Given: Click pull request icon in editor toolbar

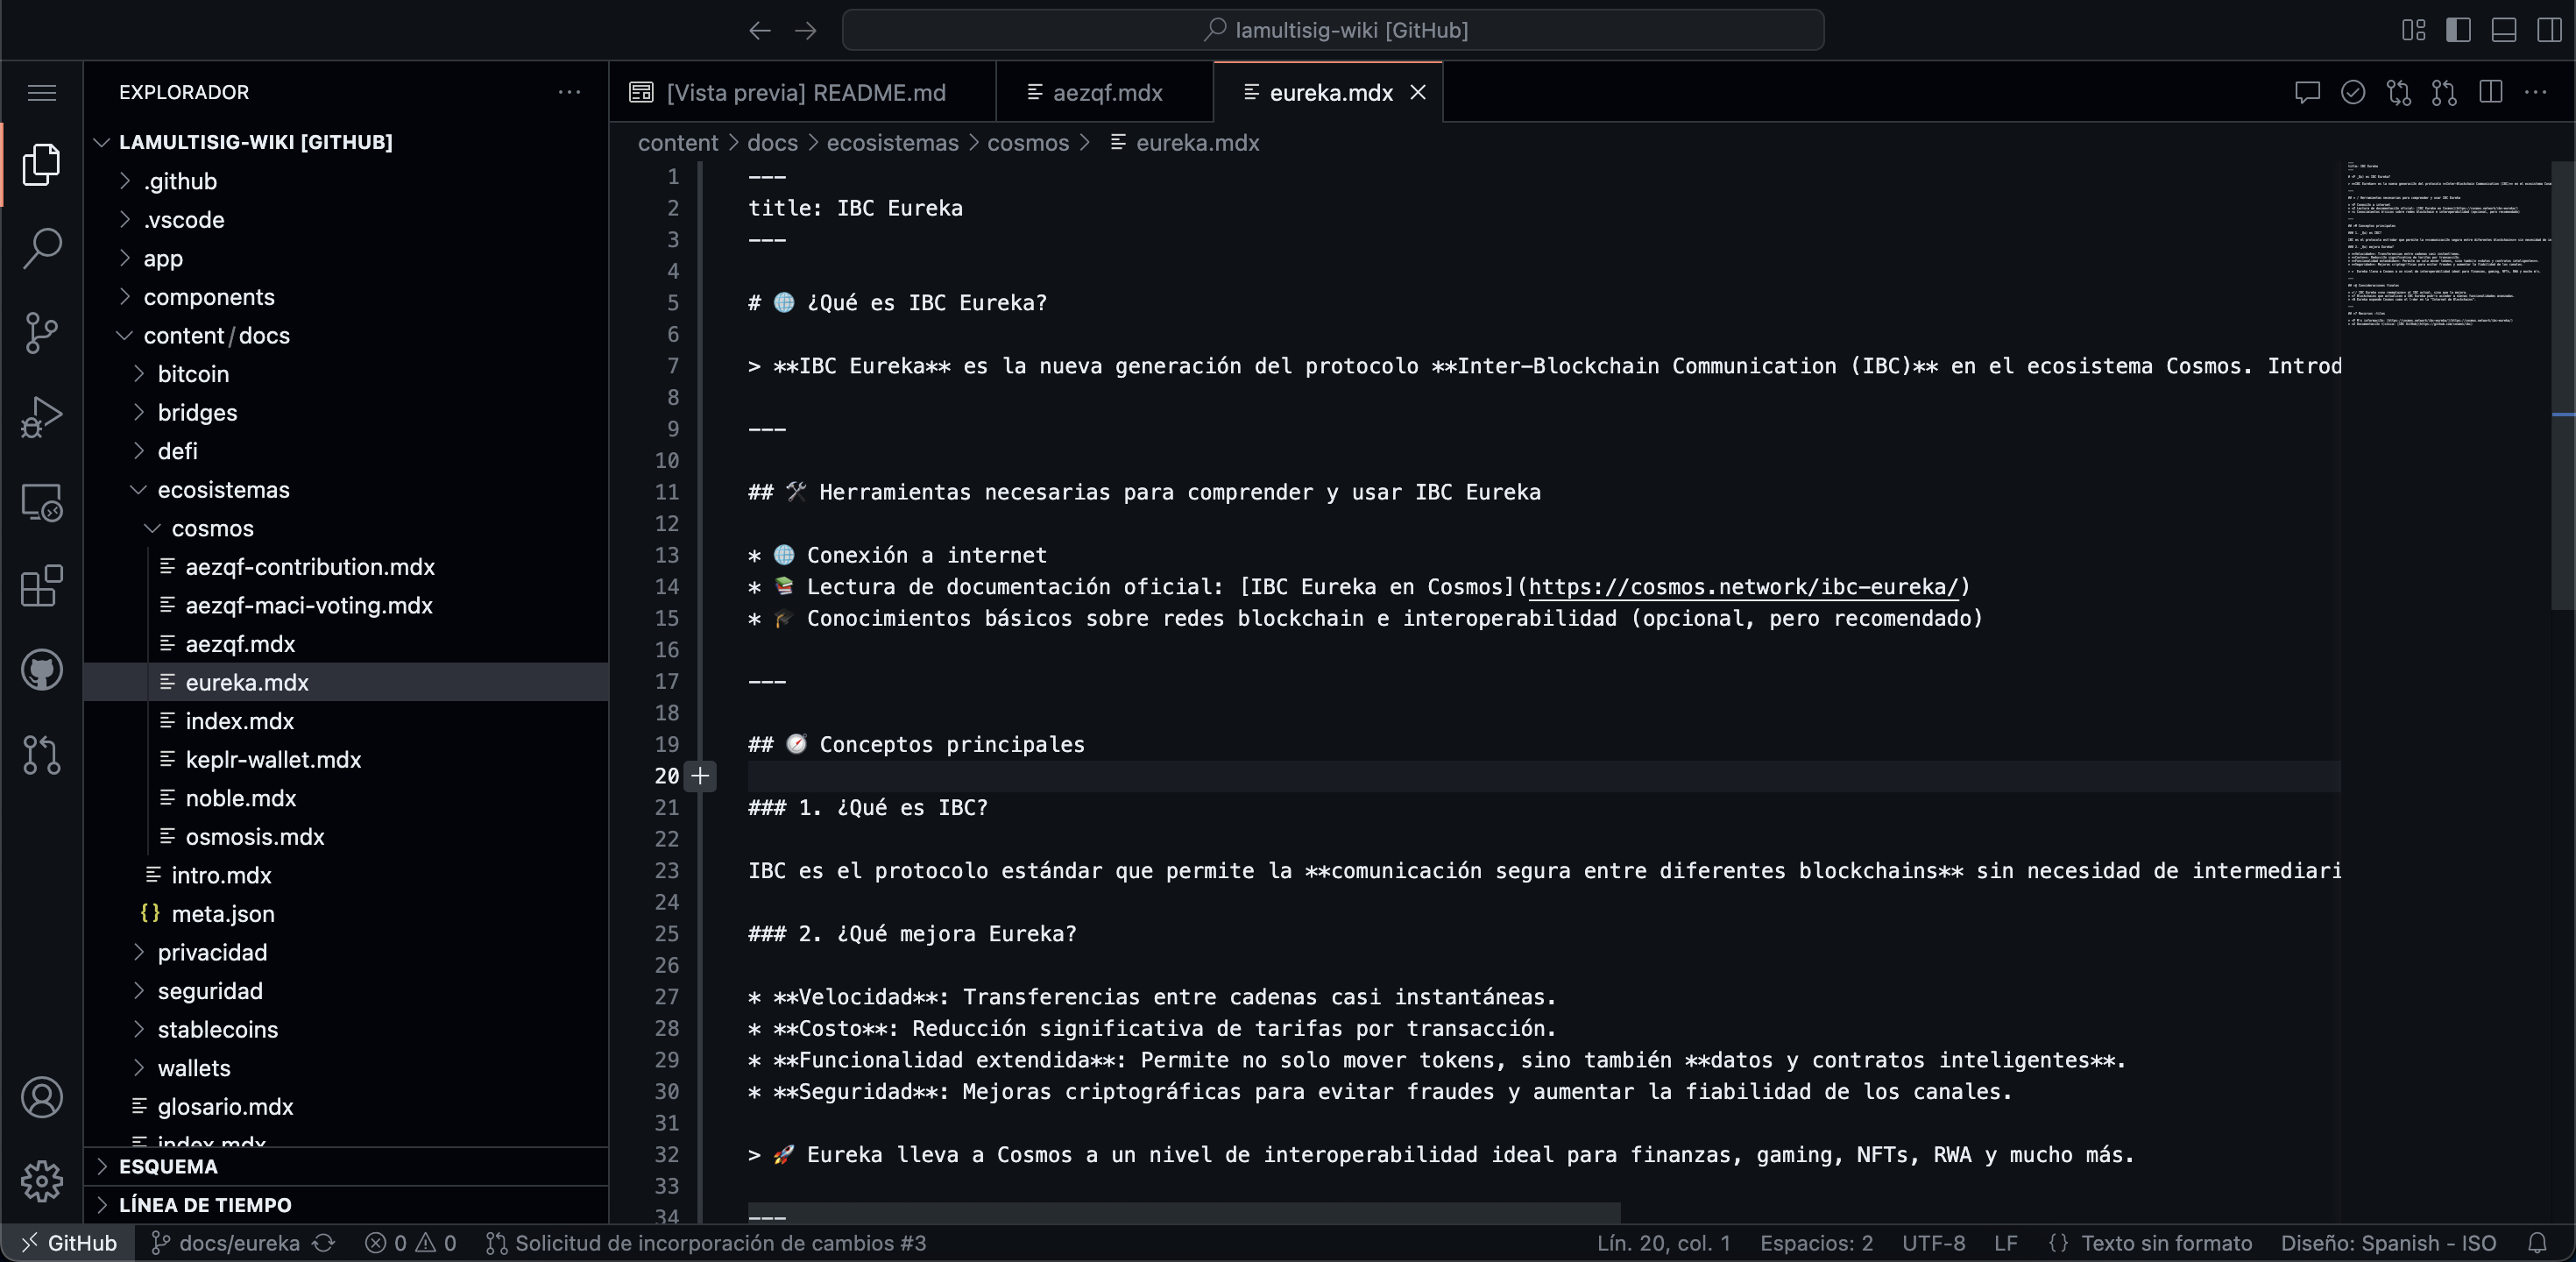Looking at the screenshot, I should click(x=2444, y=92).
